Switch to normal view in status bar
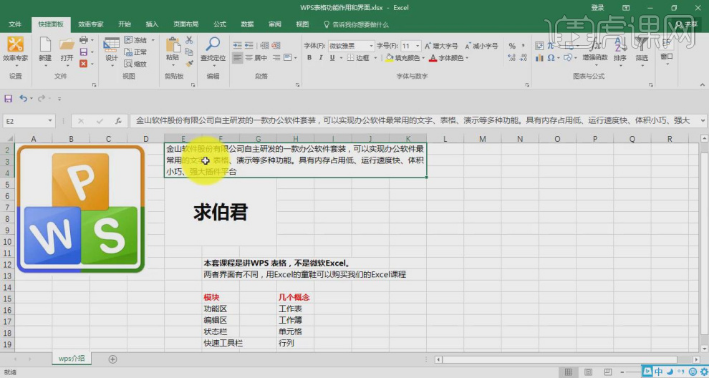Image resolution: width=709 pixels, height=378 pixels. (x=568, y=372)
